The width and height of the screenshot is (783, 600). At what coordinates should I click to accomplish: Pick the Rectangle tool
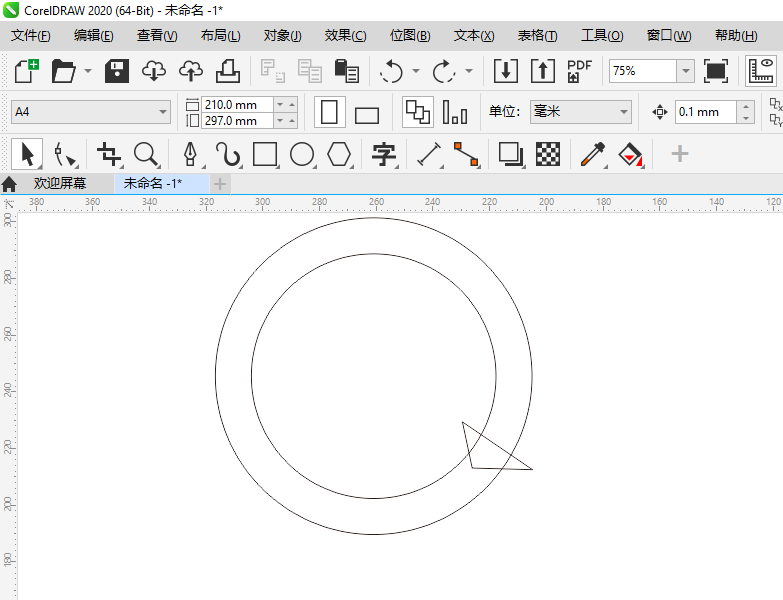[265, 154]
